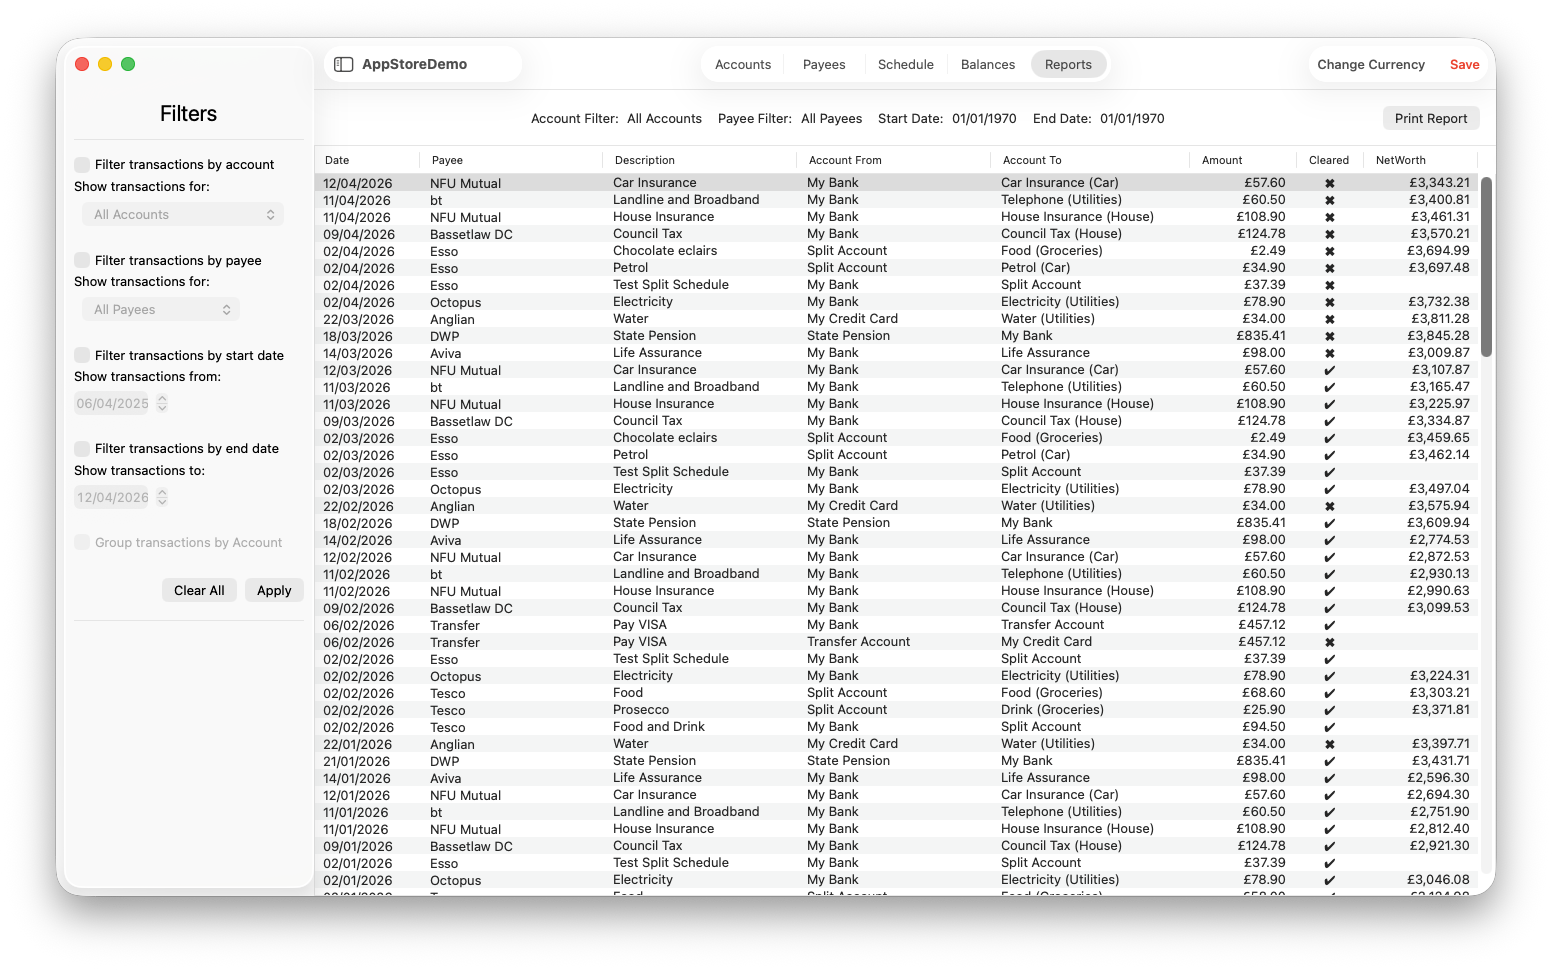
Task: Click the cross icon for 22/02/2026 Water
Action: click(1330, 506)
